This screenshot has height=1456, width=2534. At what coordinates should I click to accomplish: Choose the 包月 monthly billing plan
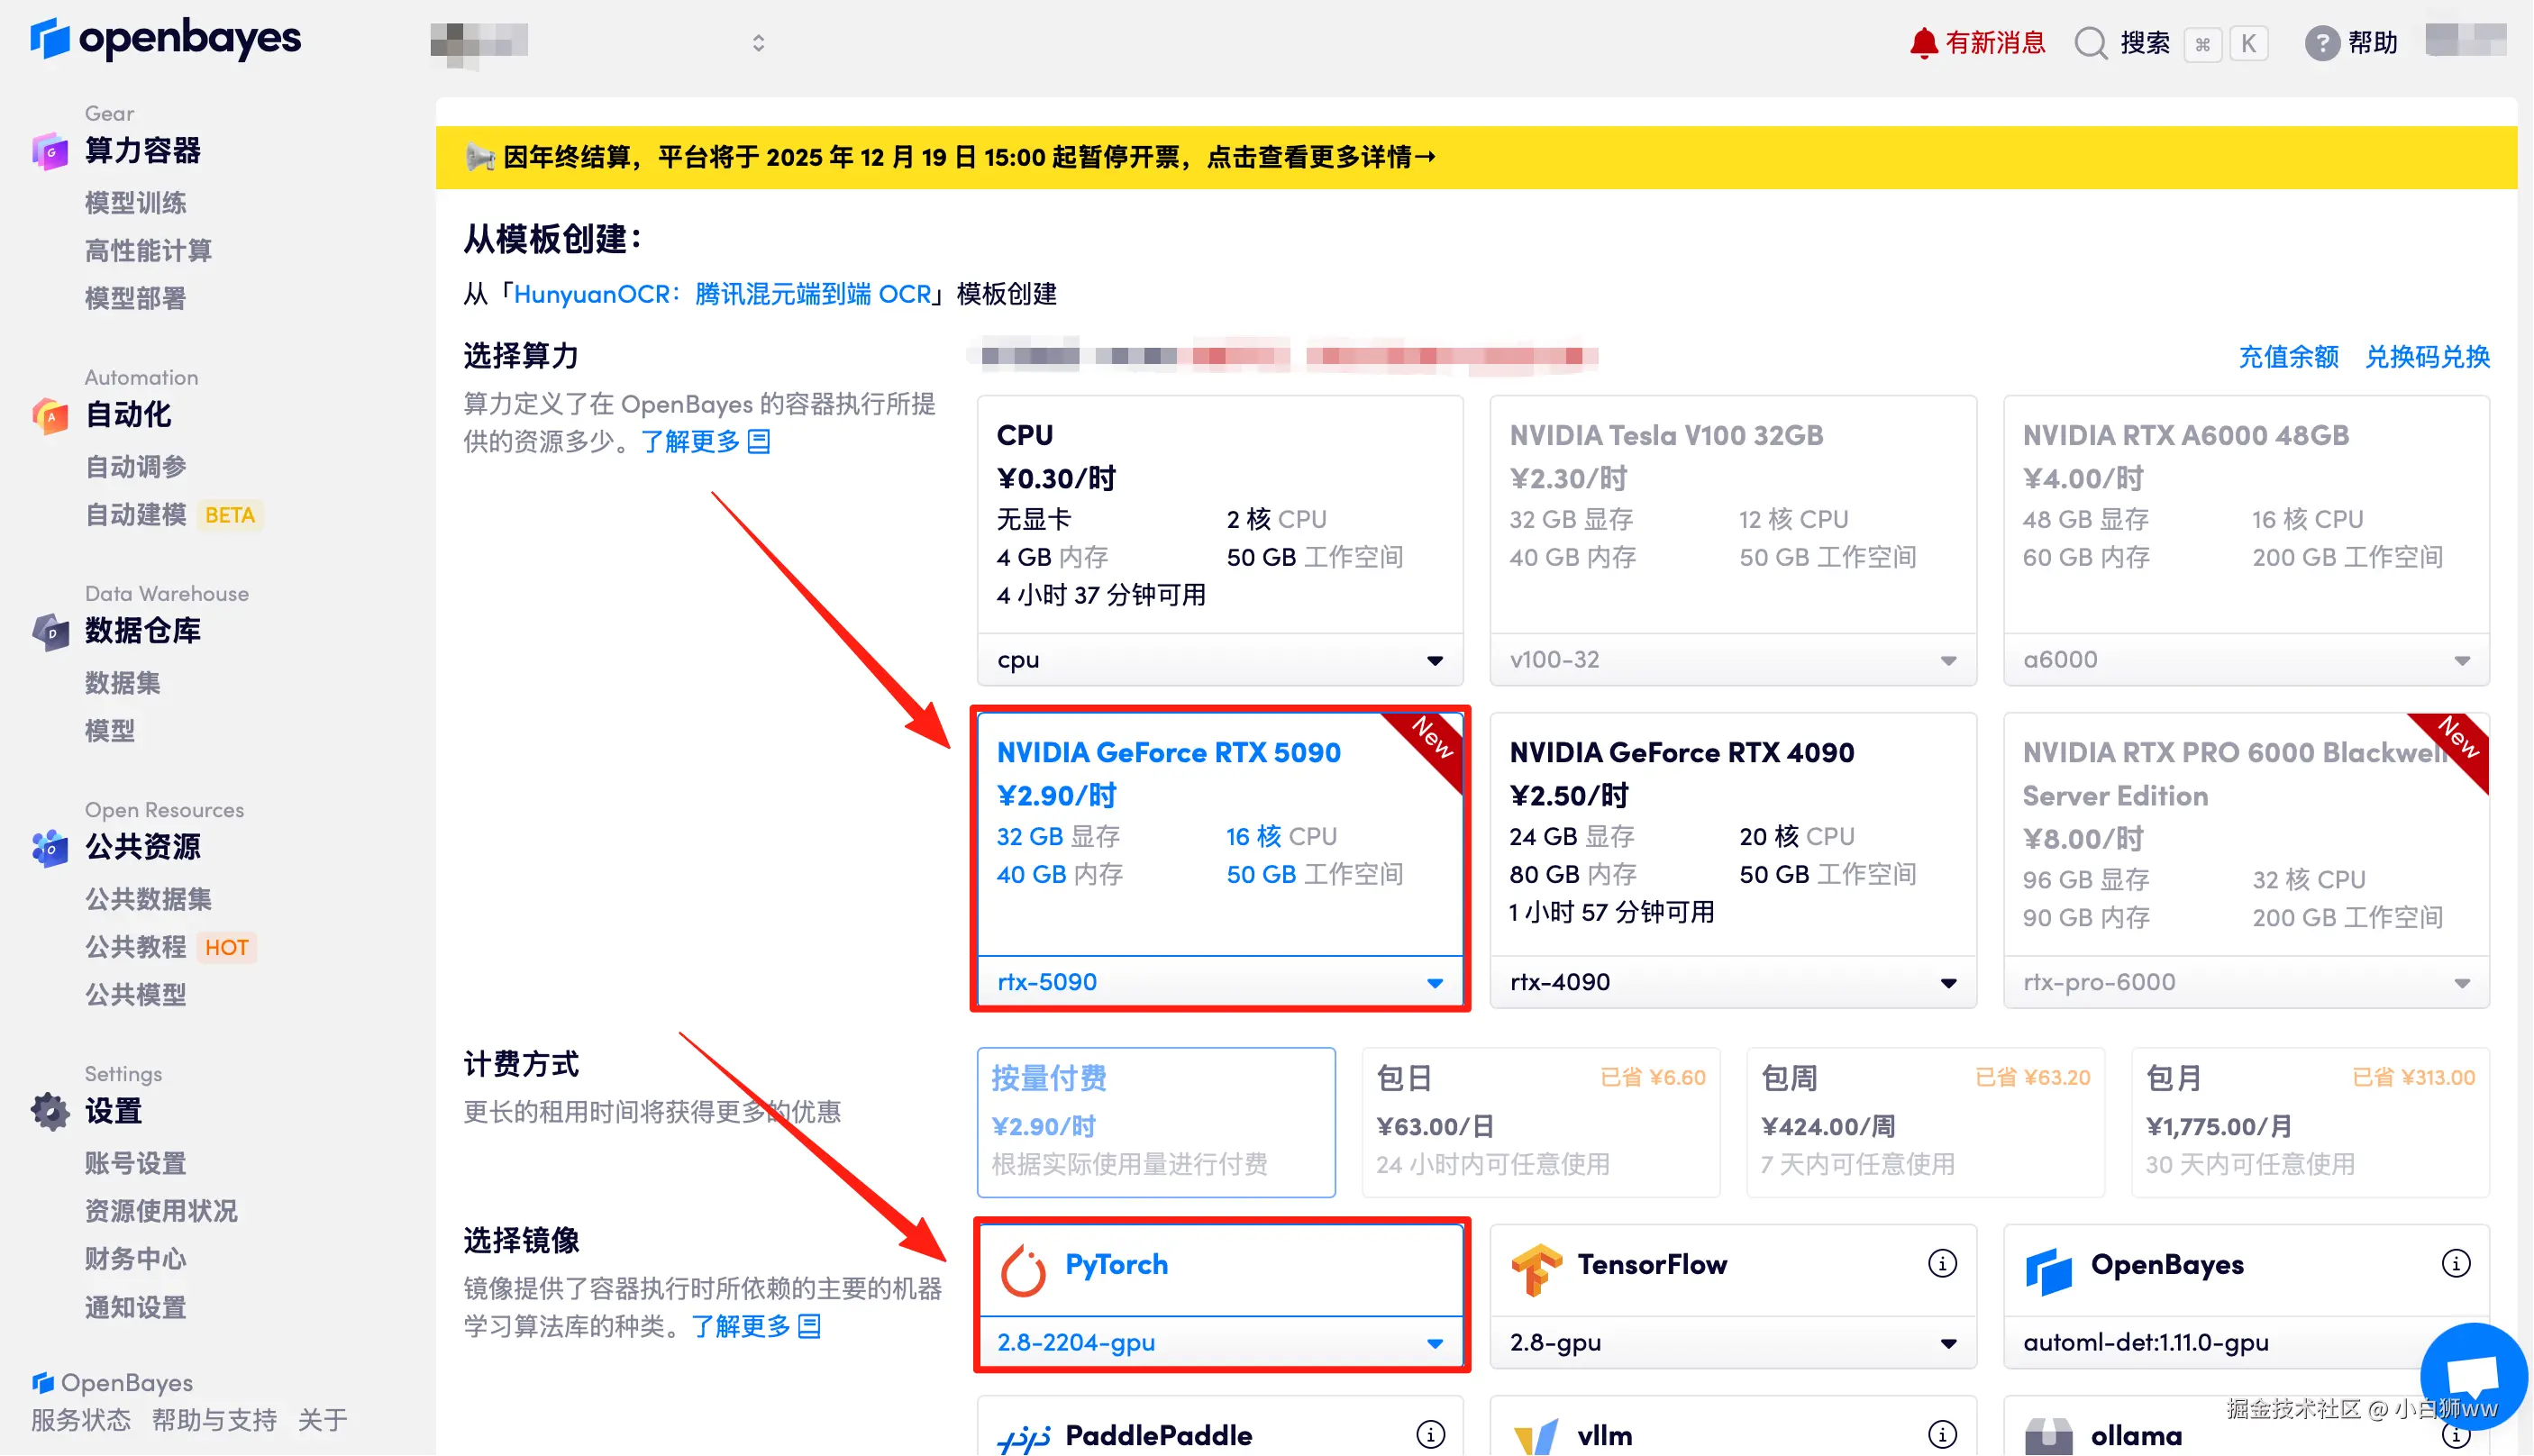click(x=2310, y=1122)
